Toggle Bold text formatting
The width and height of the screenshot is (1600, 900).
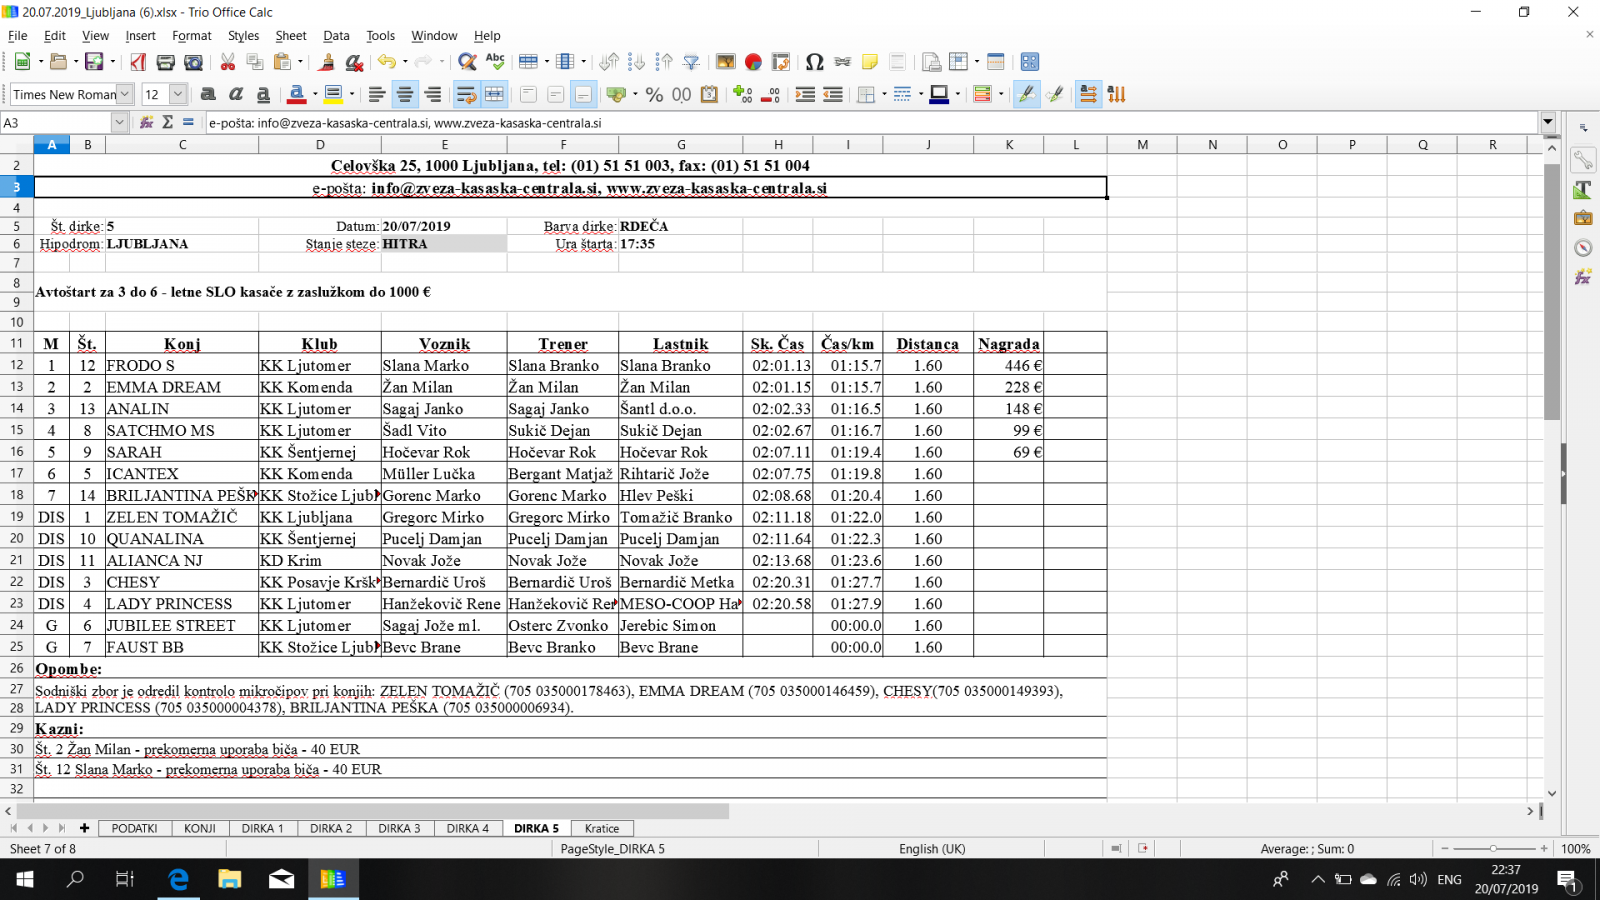208,94
